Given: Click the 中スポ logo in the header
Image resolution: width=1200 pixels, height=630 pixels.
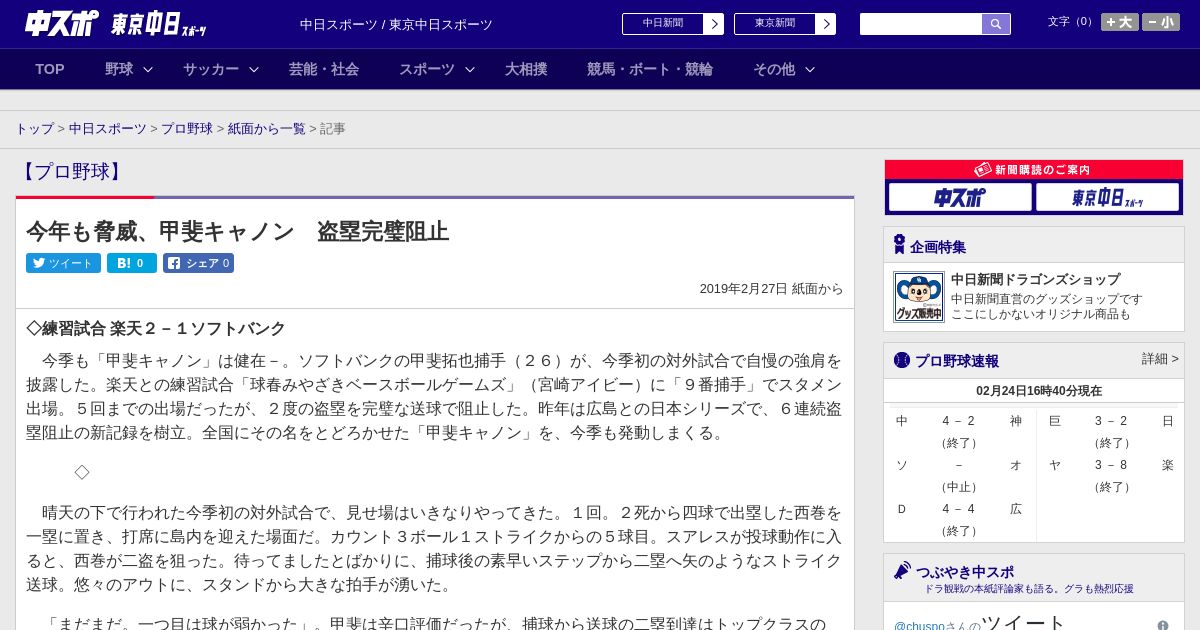Looking at the screenshot, I should 62,23.
